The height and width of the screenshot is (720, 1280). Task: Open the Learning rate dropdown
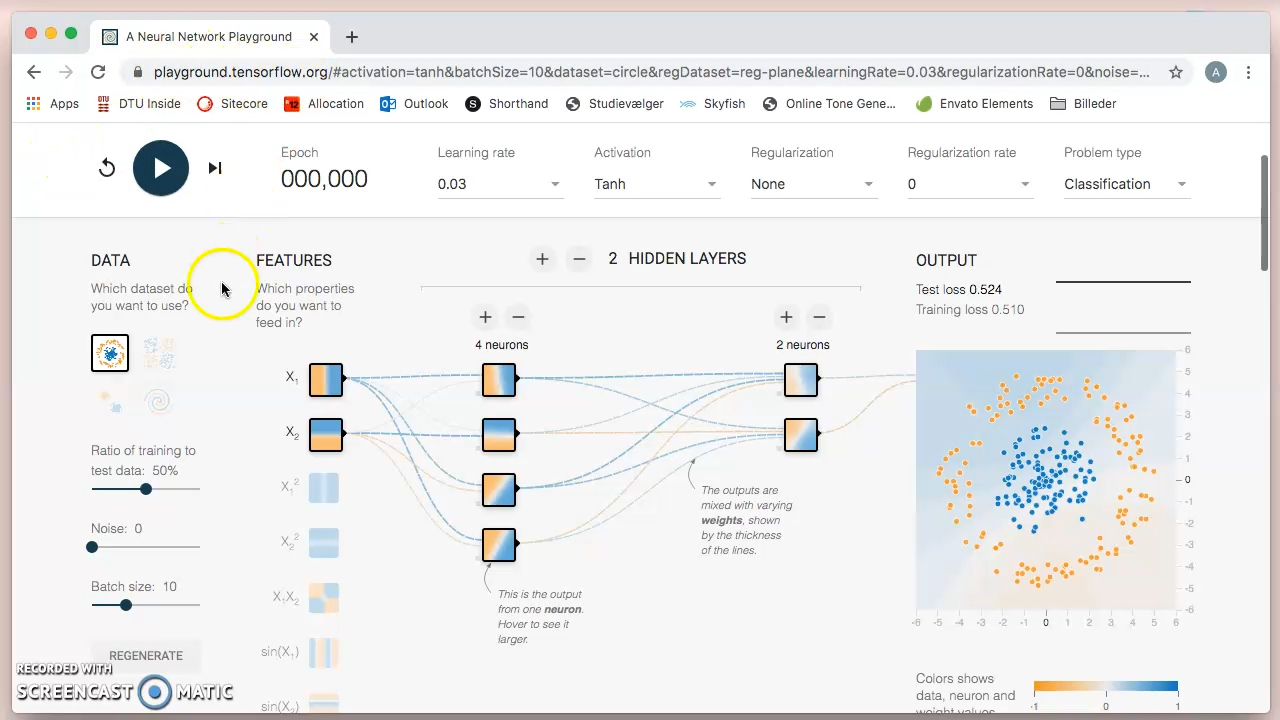(500, 184)
